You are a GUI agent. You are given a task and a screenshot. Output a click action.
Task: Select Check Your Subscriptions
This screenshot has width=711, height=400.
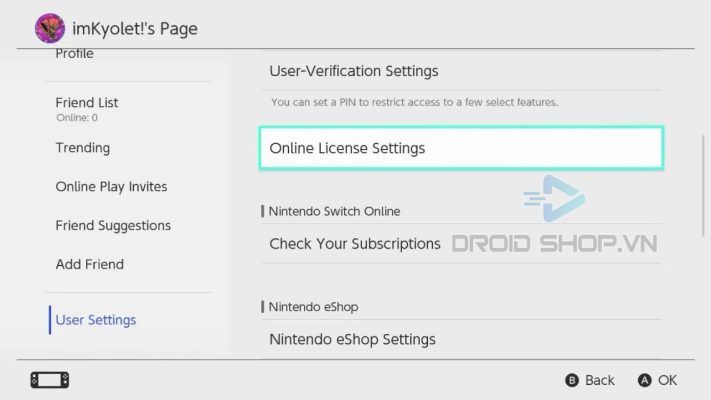coord(461,244)
